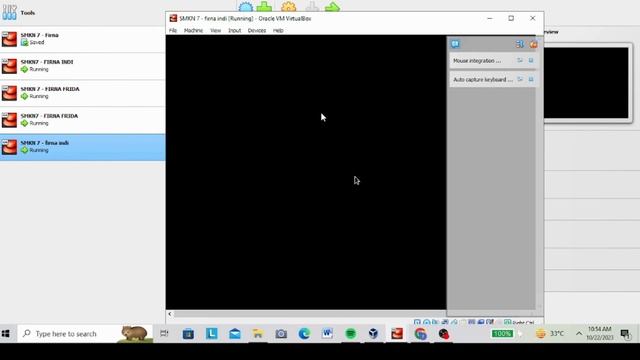640x360 pixels.
Task: Open the Input menu
Action: click(x=234, y=31)
